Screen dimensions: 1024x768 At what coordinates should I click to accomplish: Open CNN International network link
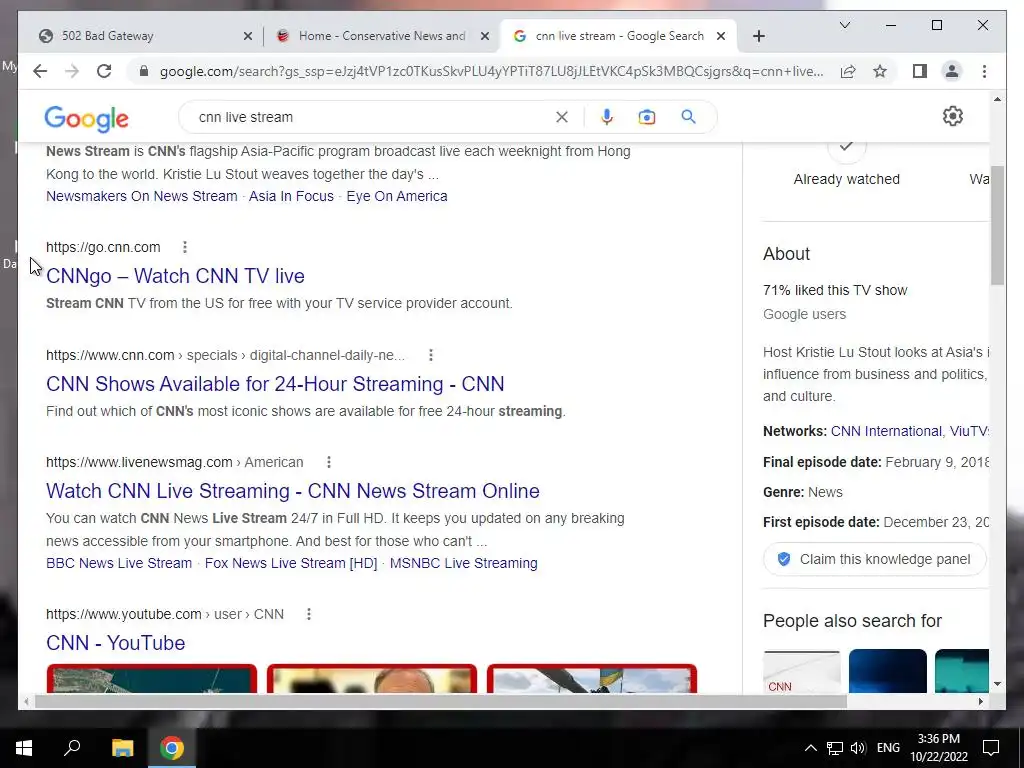pos(886,431)
